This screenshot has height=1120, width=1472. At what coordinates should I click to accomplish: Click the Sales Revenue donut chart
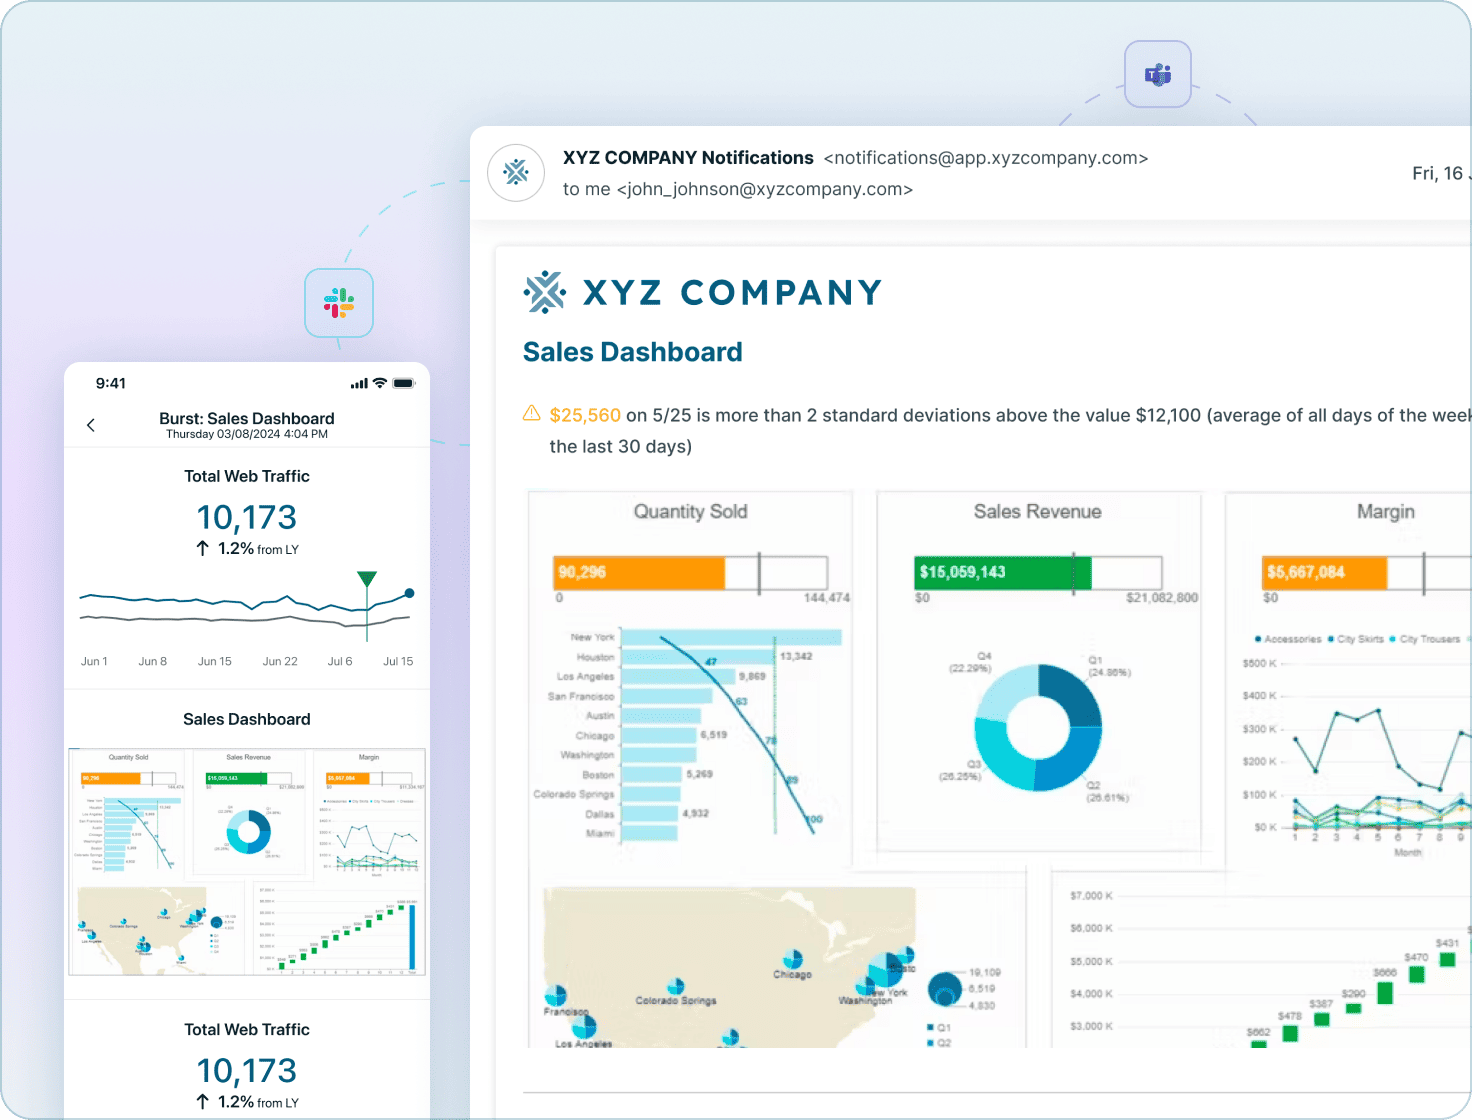click(1038, 727)
